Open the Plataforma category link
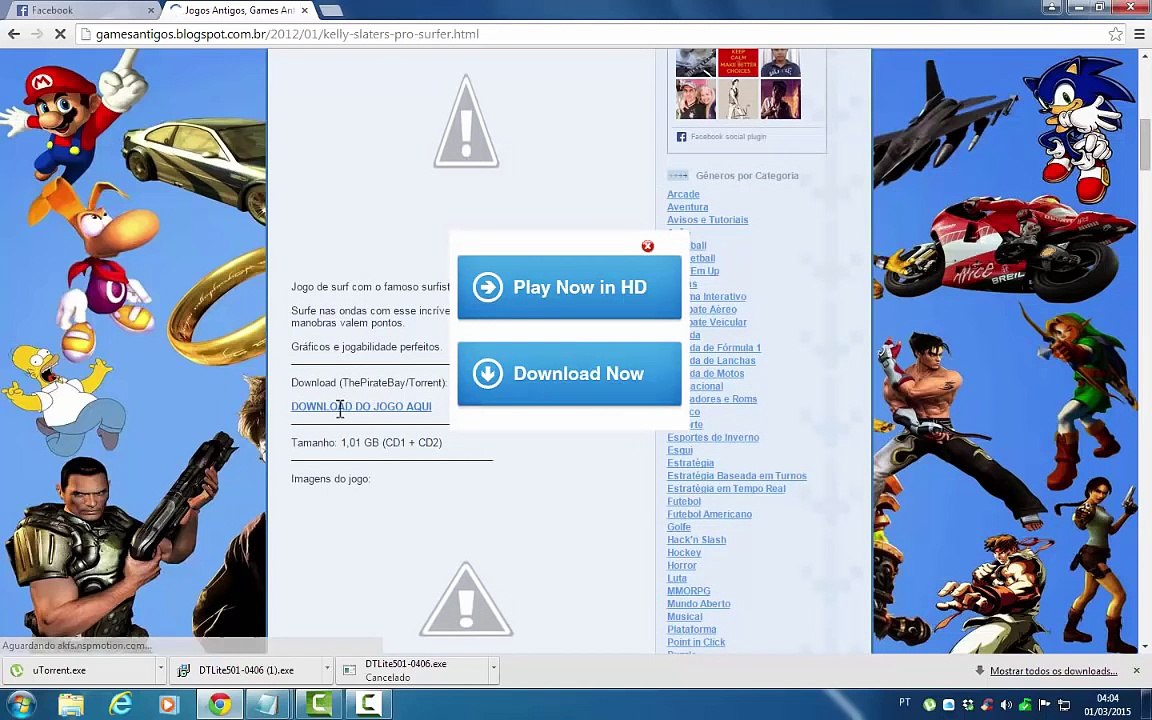1152x720 pixels. pyautogui.click(x=691, y=630)
